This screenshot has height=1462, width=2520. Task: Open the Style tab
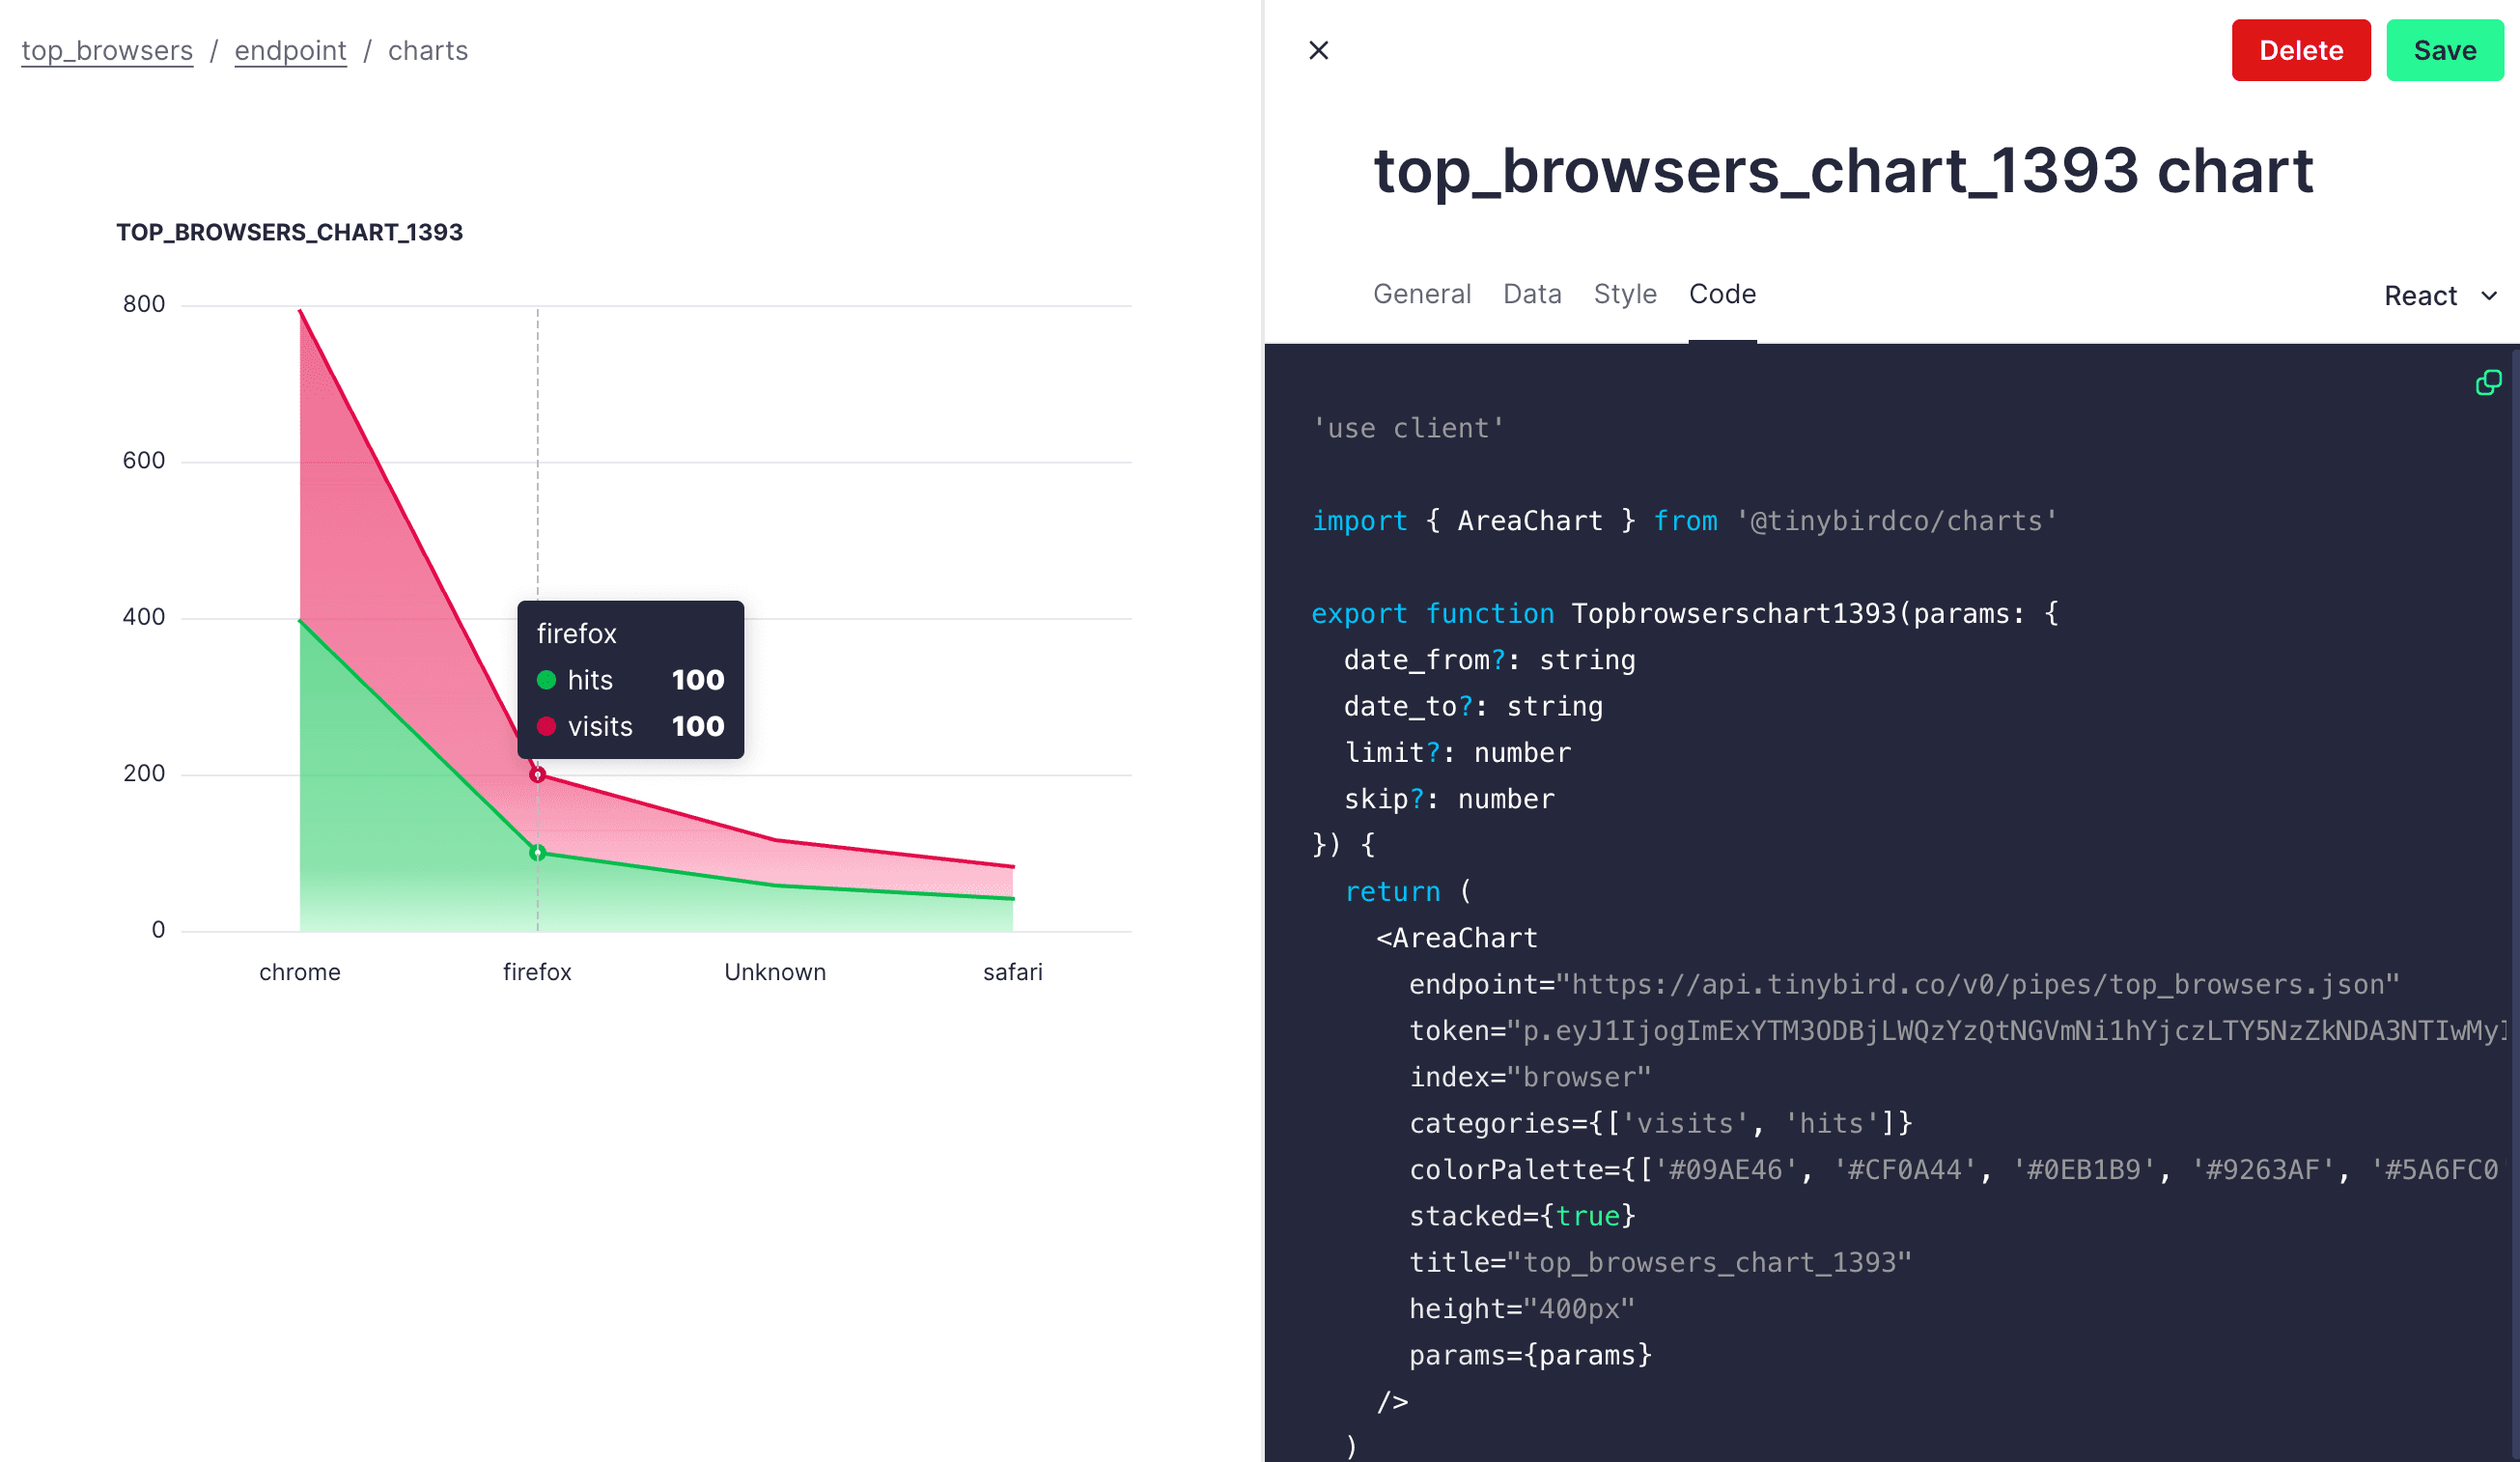pyautogui.click(x=1624, y=294)
